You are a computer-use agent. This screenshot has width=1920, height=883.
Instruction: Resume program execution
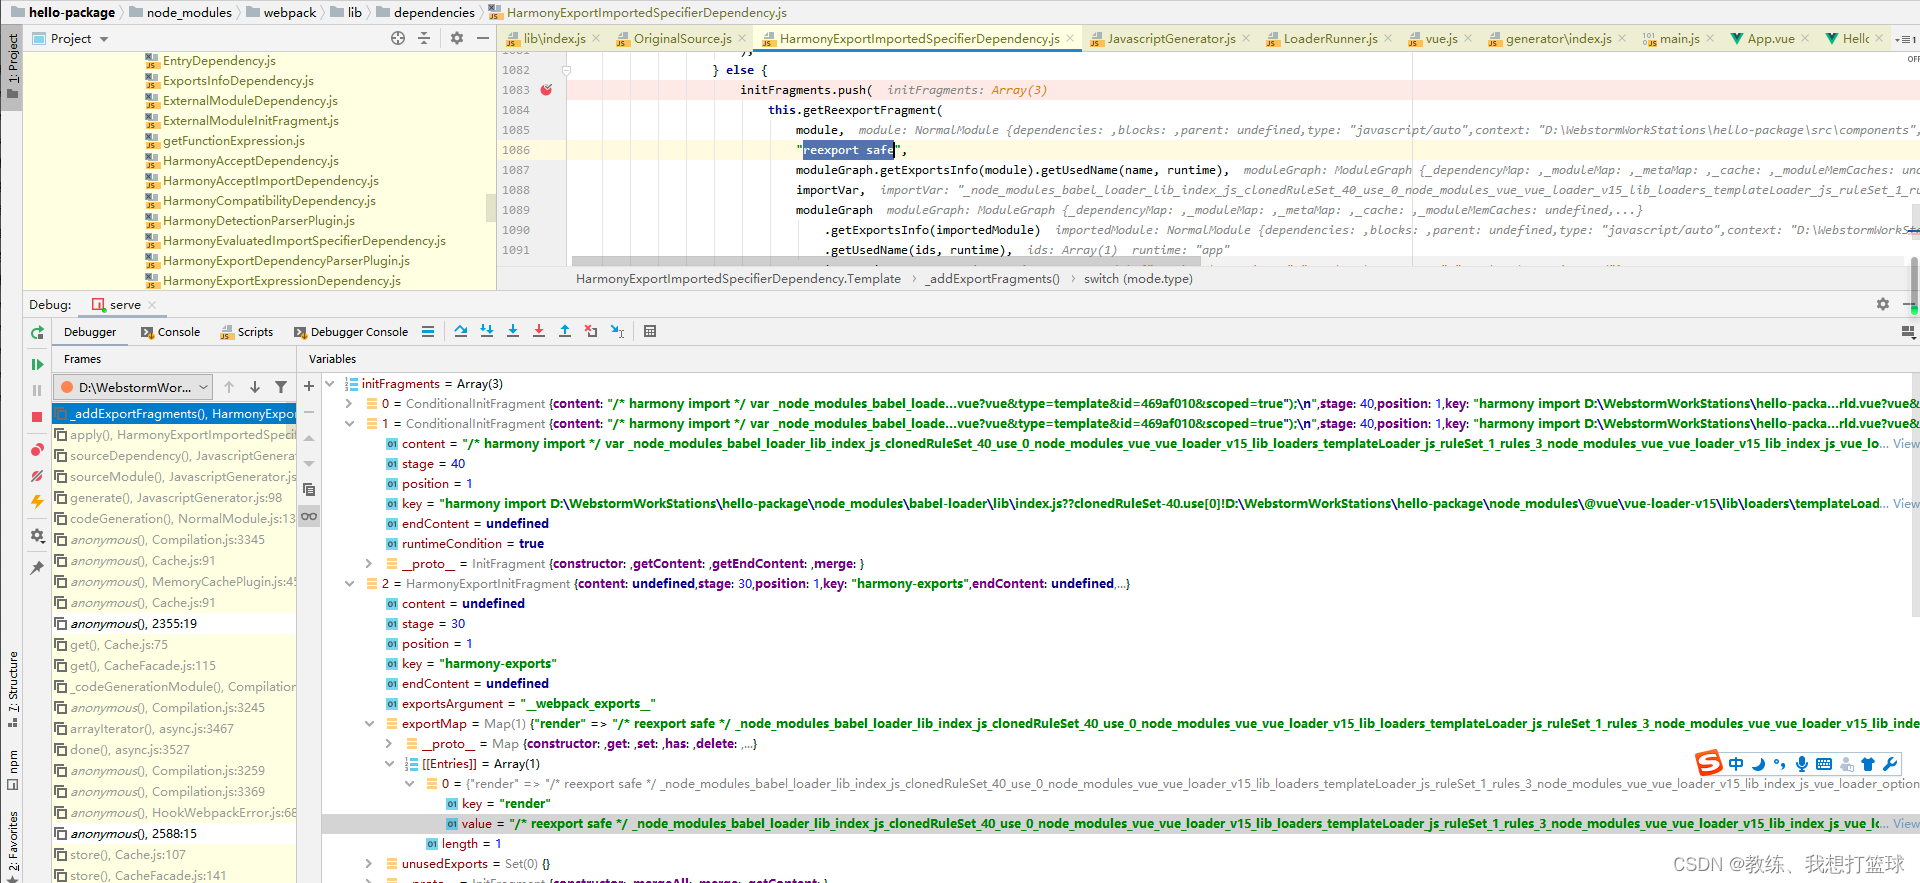coord(37,364)
